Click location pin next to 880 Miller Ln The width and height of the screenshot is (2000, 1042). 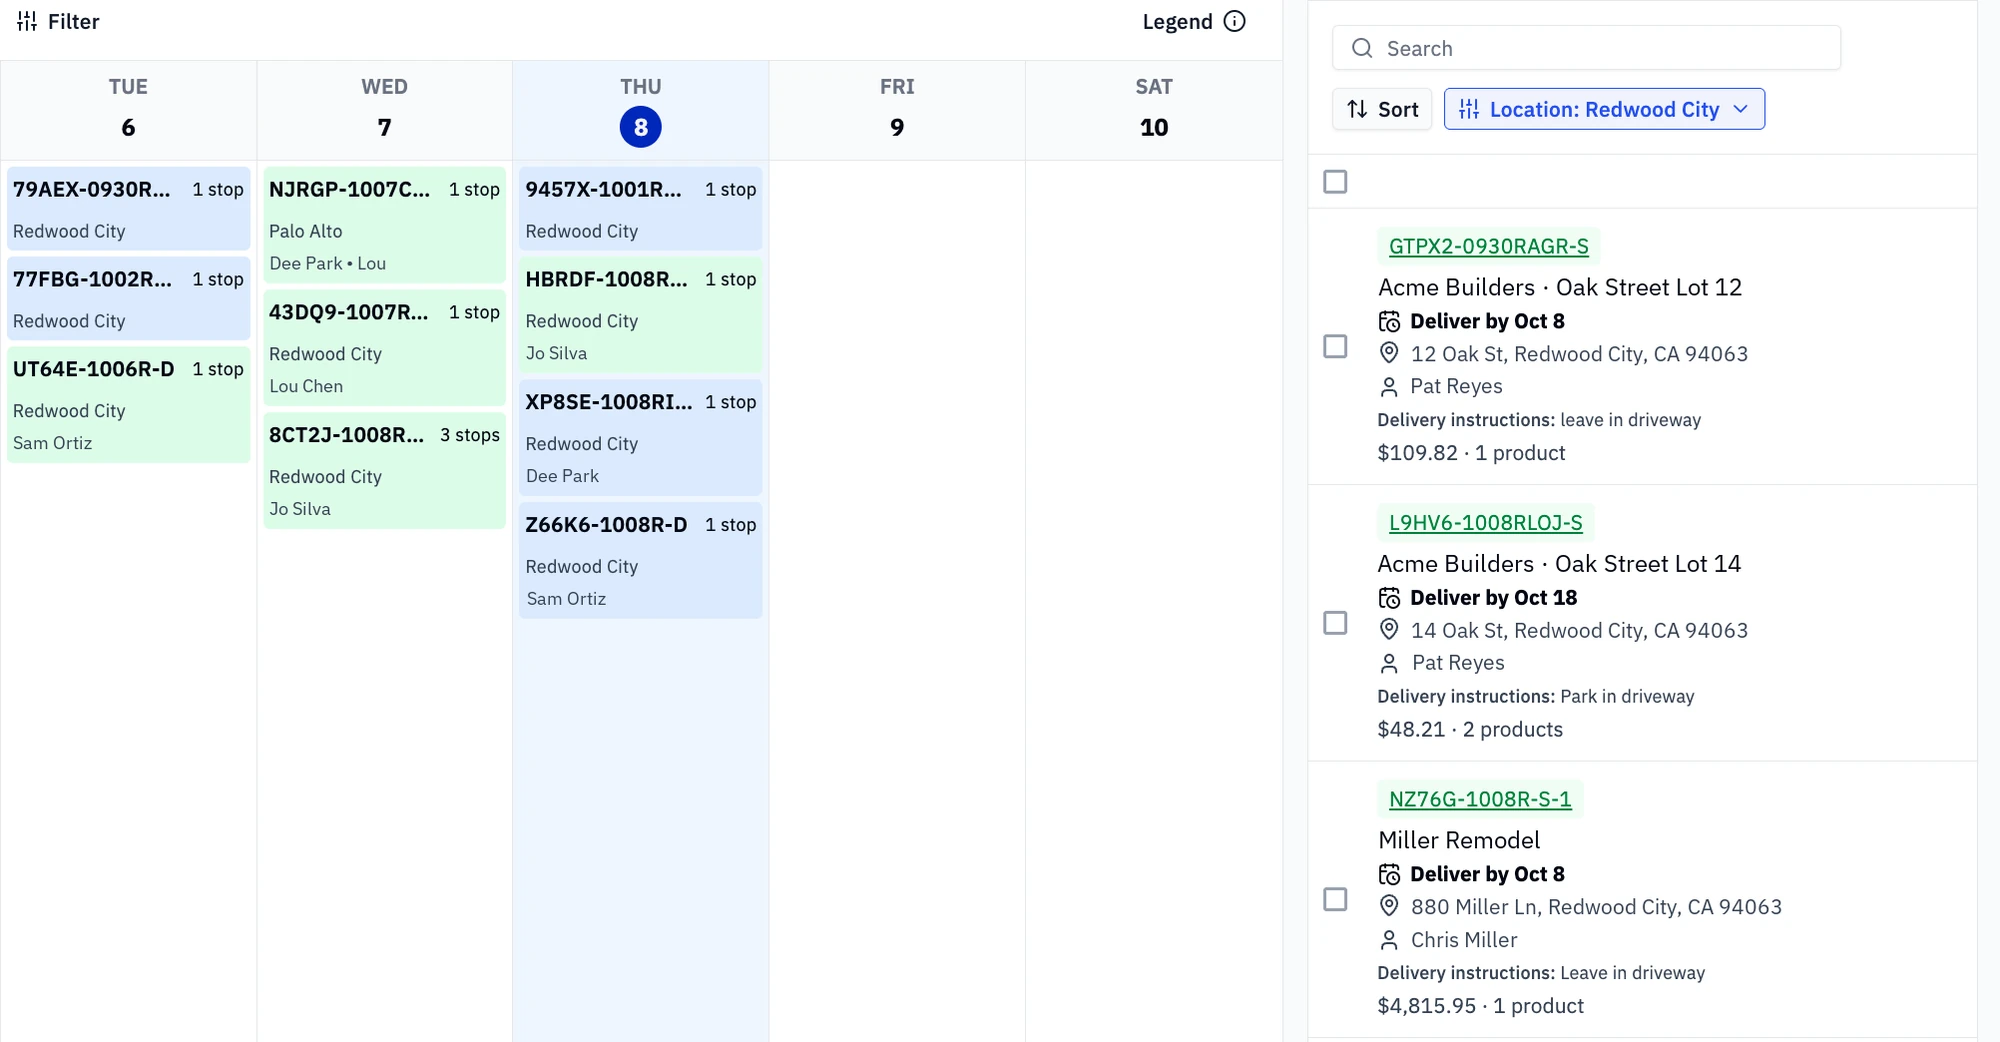1389,906
